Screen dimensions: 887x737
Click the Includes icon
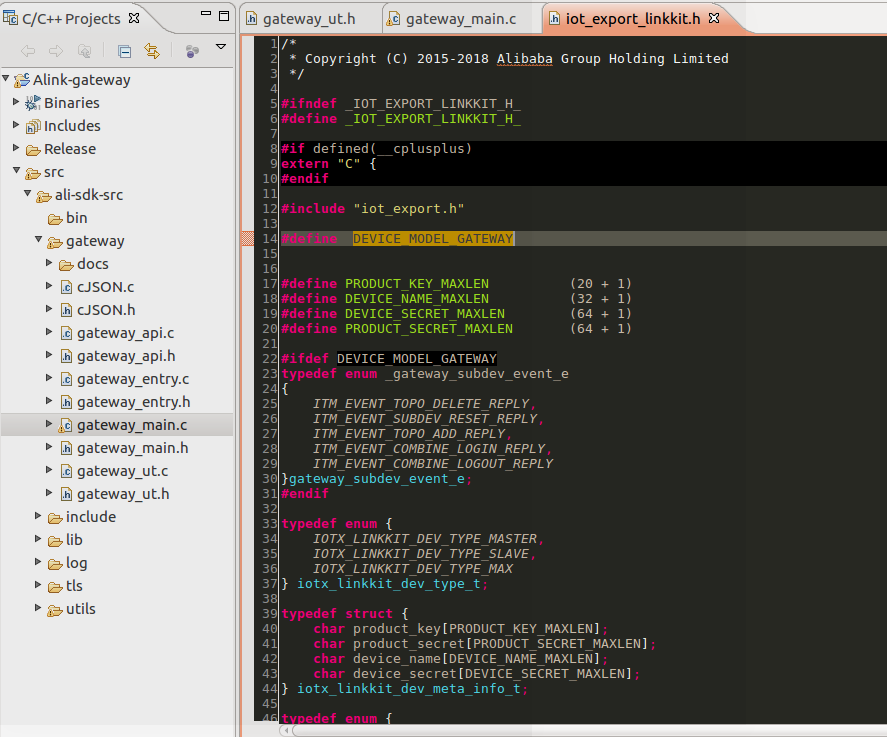pyautogui.click(x=33, y=126)
